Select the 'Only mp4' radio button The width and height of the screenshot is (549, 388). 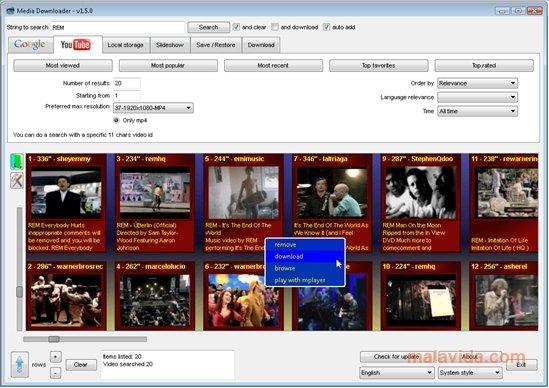tap(116, 120)
